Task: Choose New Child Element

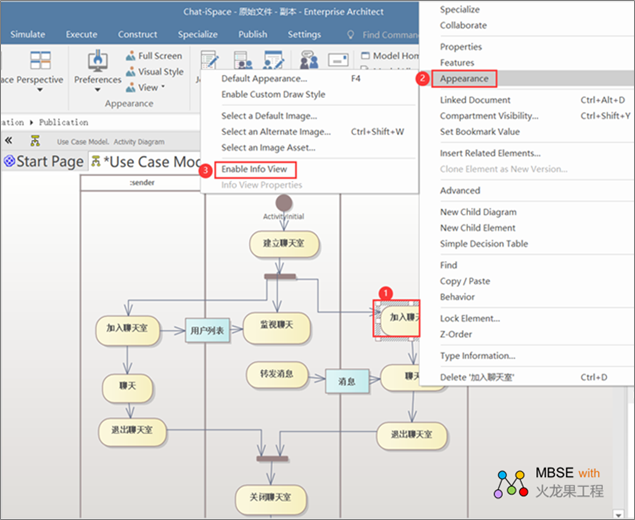Action: coord(478,228)
